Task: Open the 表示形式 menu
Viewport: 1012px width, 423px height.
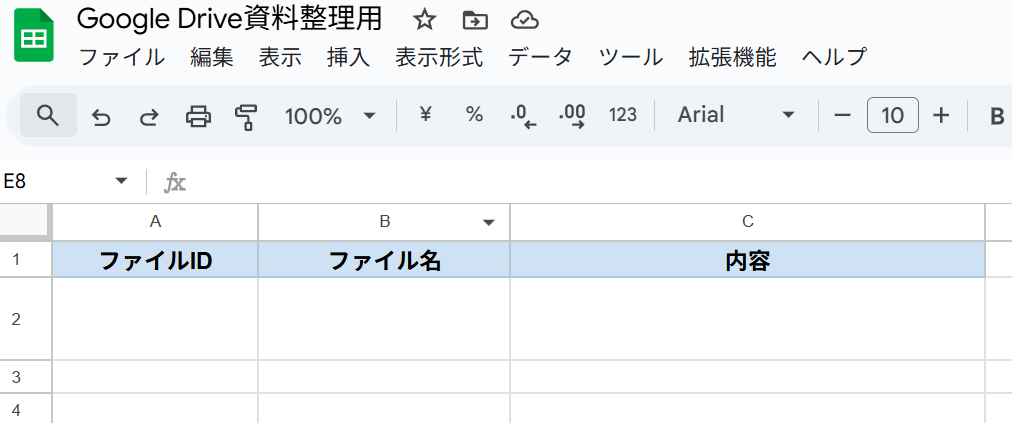Action: pyautogui.click(x=439, y=57)
